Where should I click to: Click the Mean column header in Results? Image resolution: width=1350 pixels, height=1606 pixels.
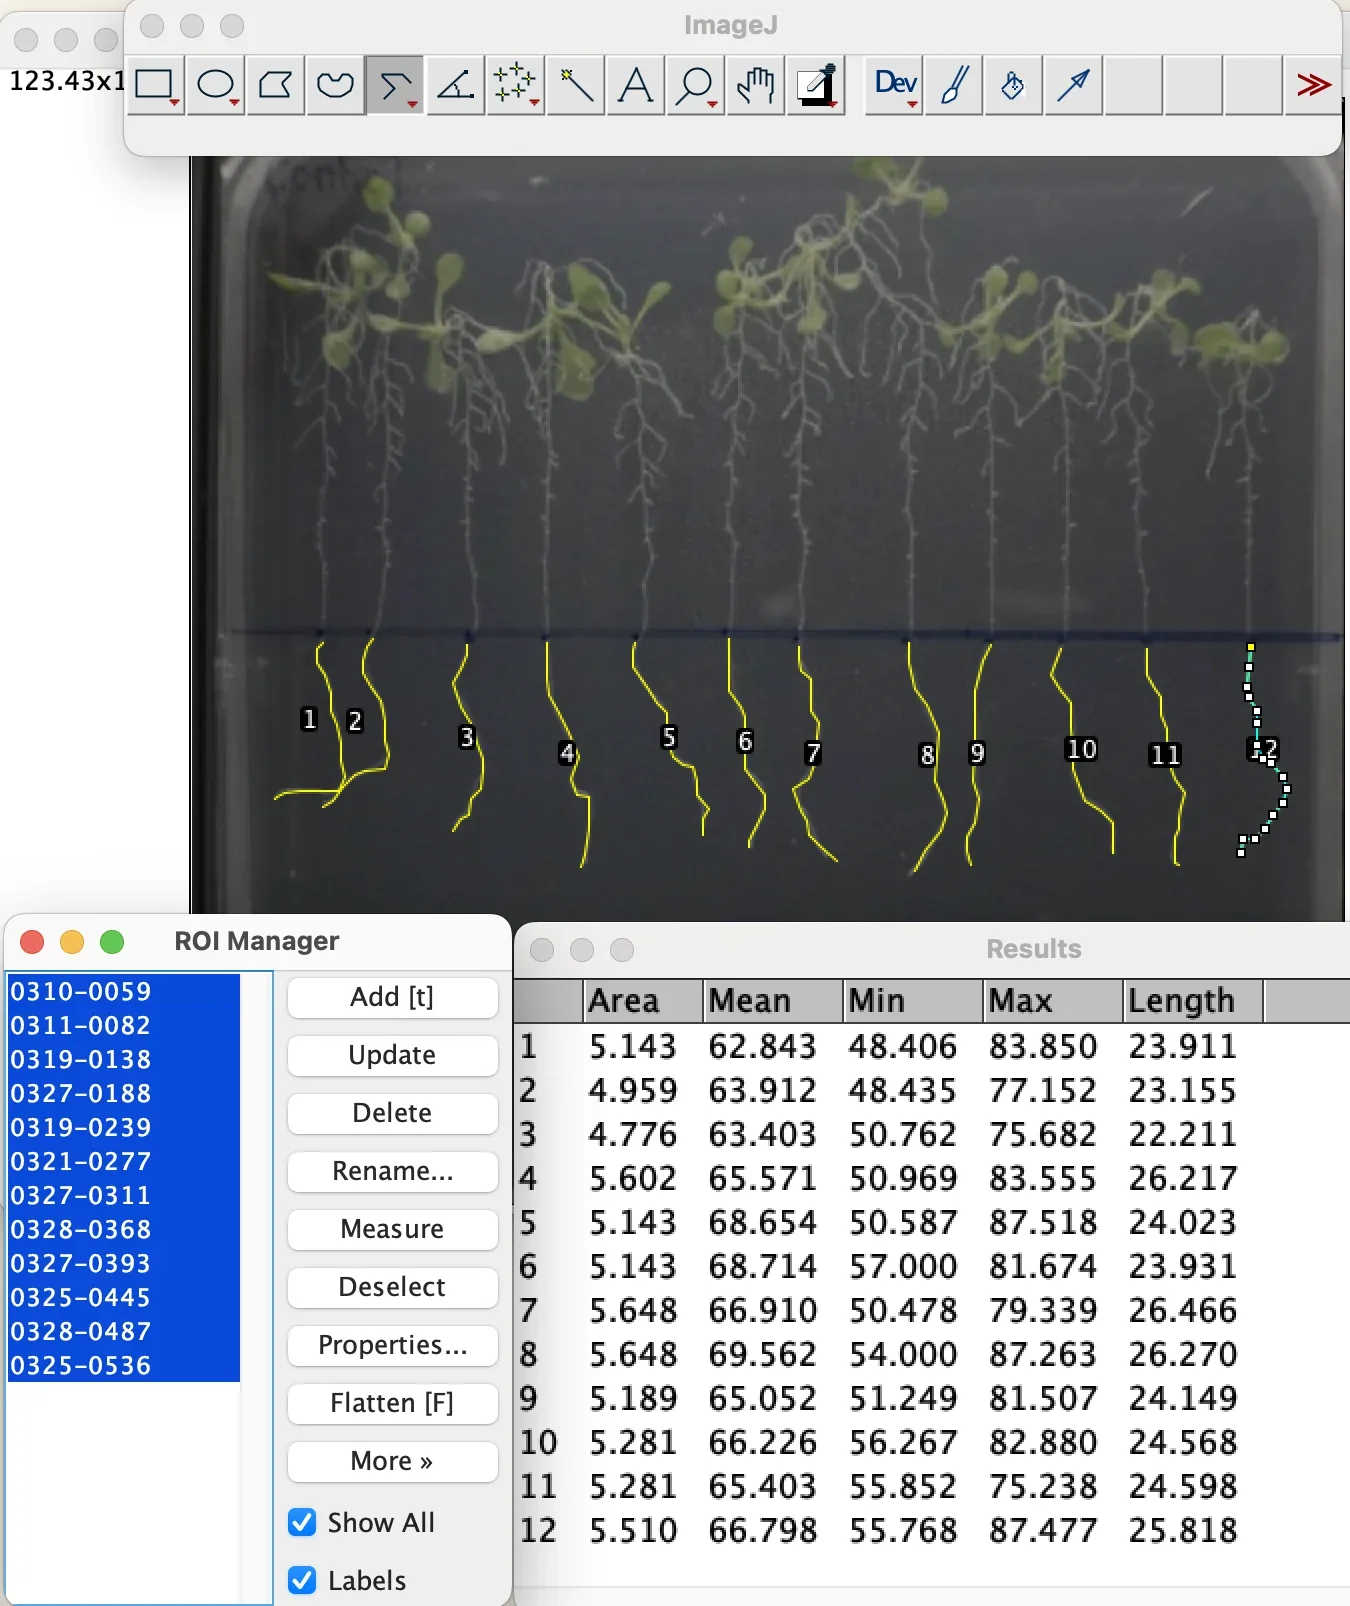point(773,1001)
